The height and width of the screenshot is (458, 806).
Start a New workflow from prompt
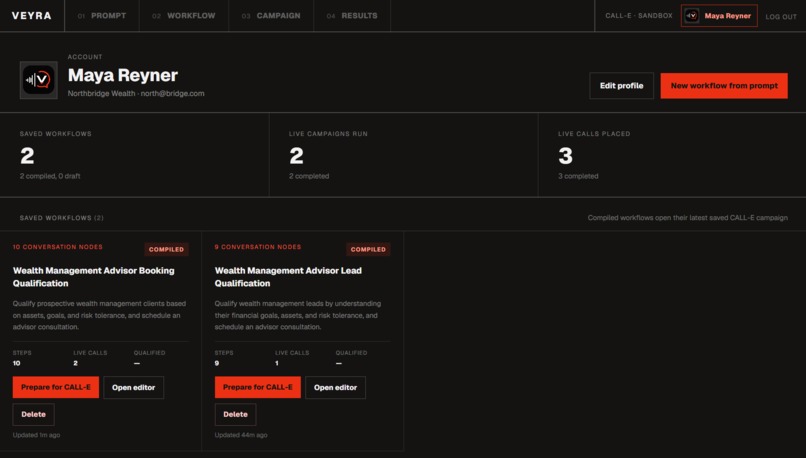coord(724,86)
